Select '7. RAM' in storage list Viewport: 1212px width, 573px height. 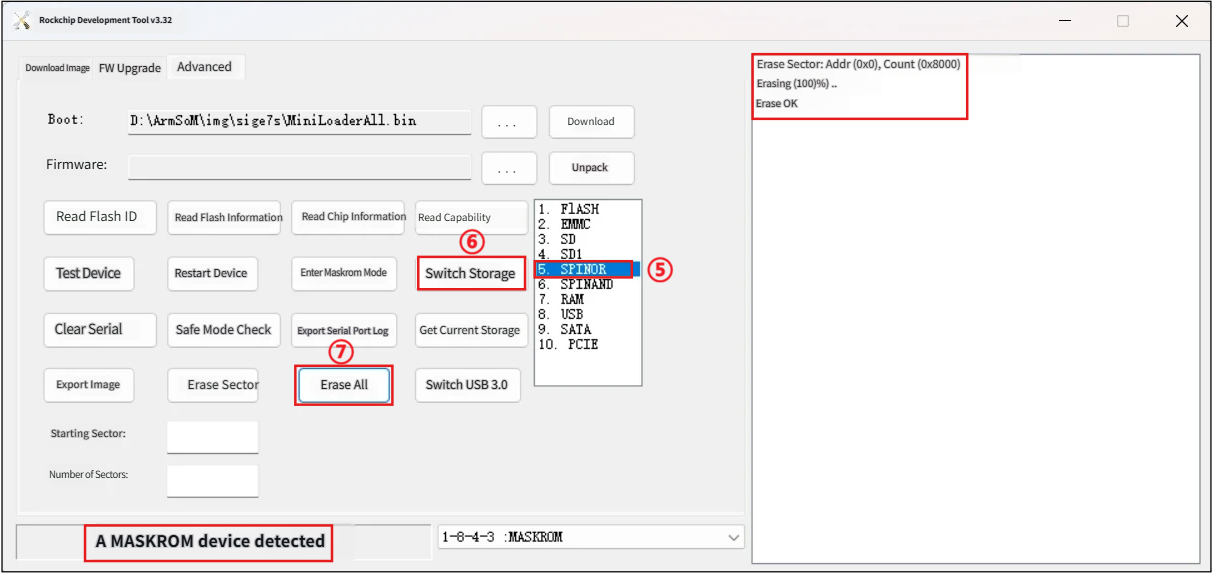click(587, 299)
